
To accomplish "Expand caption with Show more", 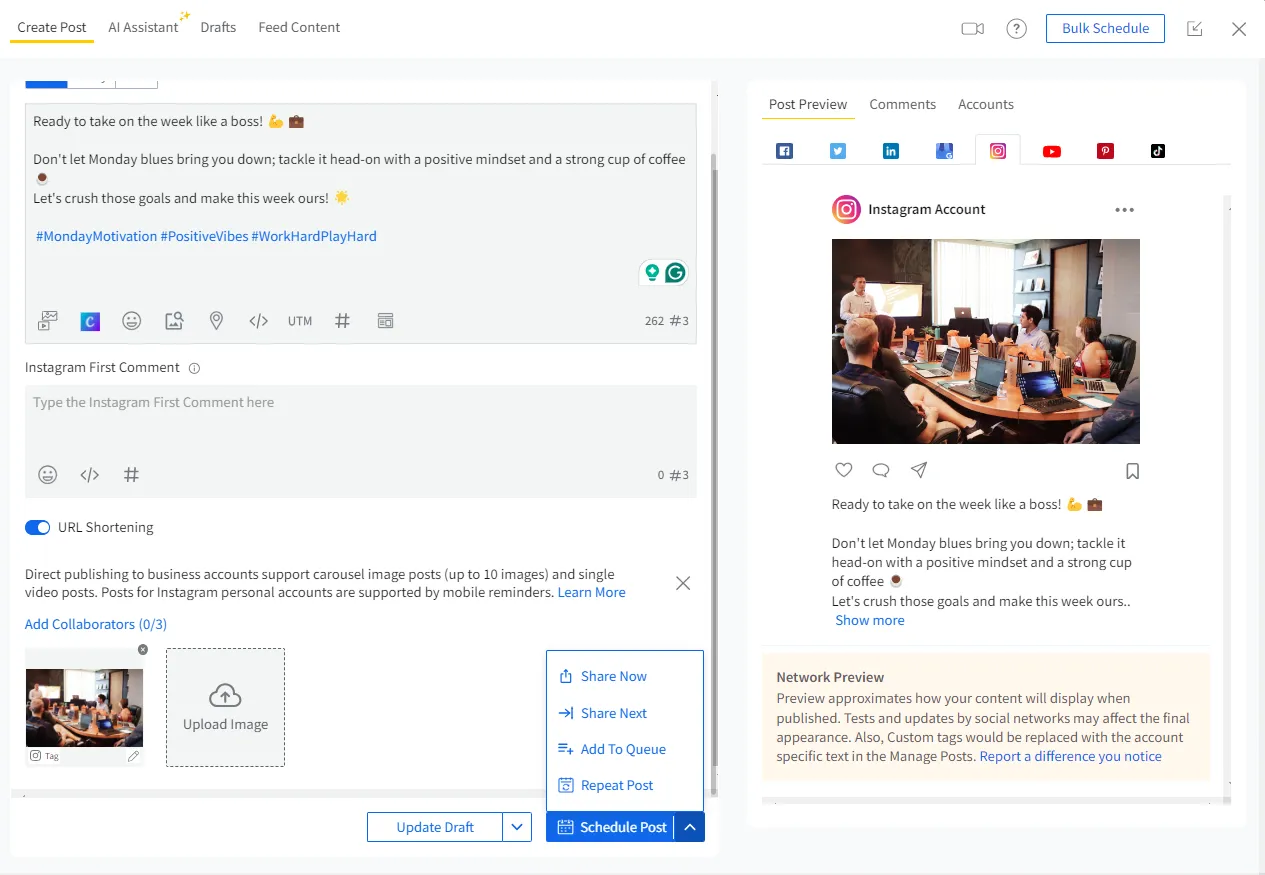I will (x=869, y=620).
